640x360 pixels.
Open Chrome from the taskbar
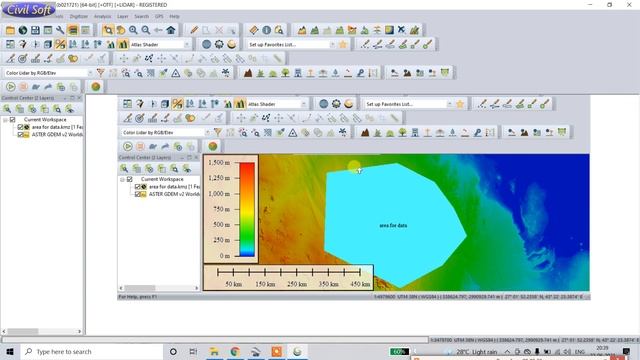[x=235, y=351]
